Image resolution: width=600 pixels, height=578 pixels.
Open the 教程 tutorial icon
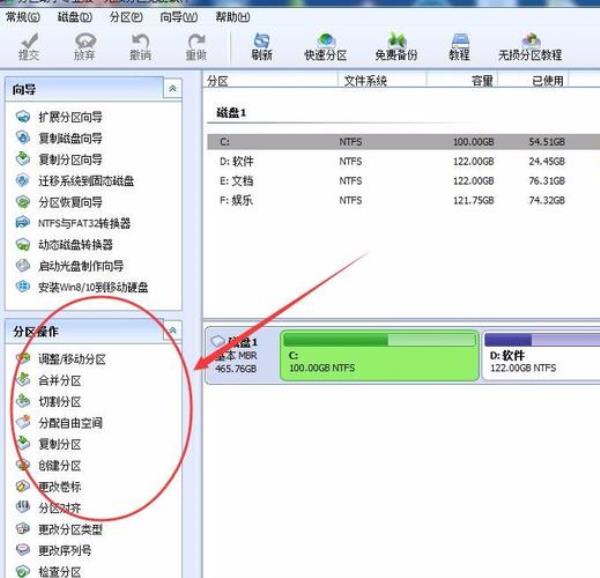(459, 47)
